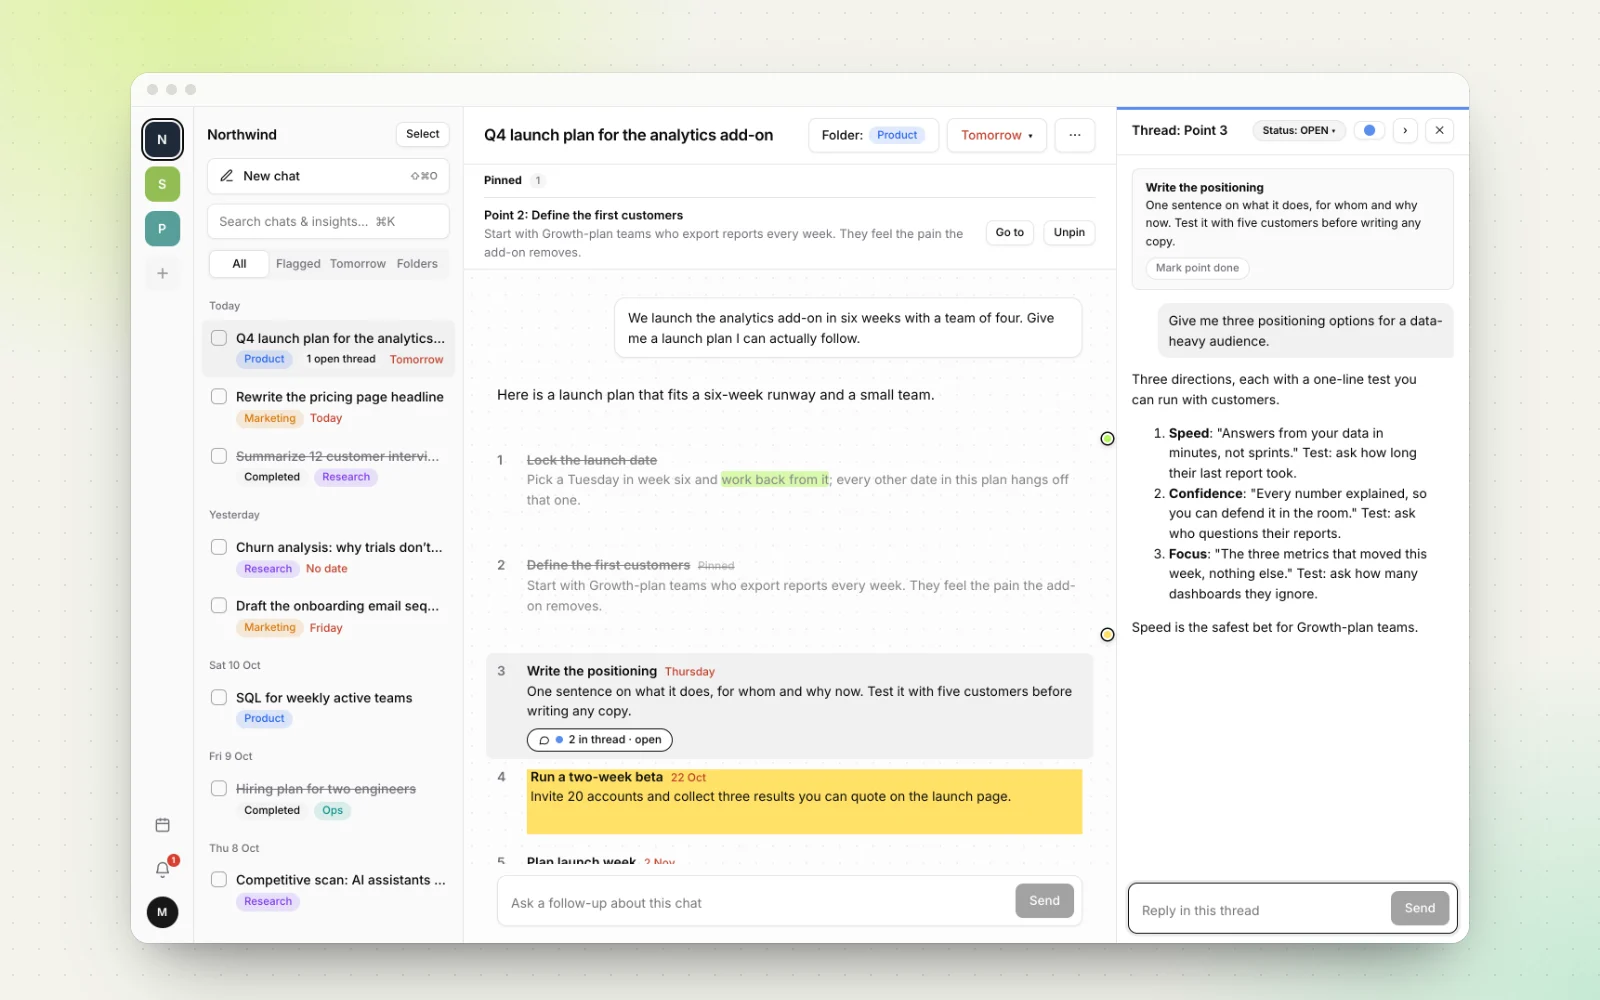Toggle checkbox for Summarize 12 customer interviews
Viewport: 1600px width, 1000px height.
click(x=219, y=456)
